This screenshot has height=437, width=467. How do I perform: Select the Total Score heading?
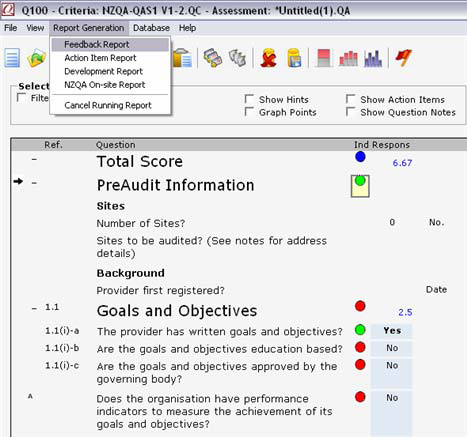point(140,161)
